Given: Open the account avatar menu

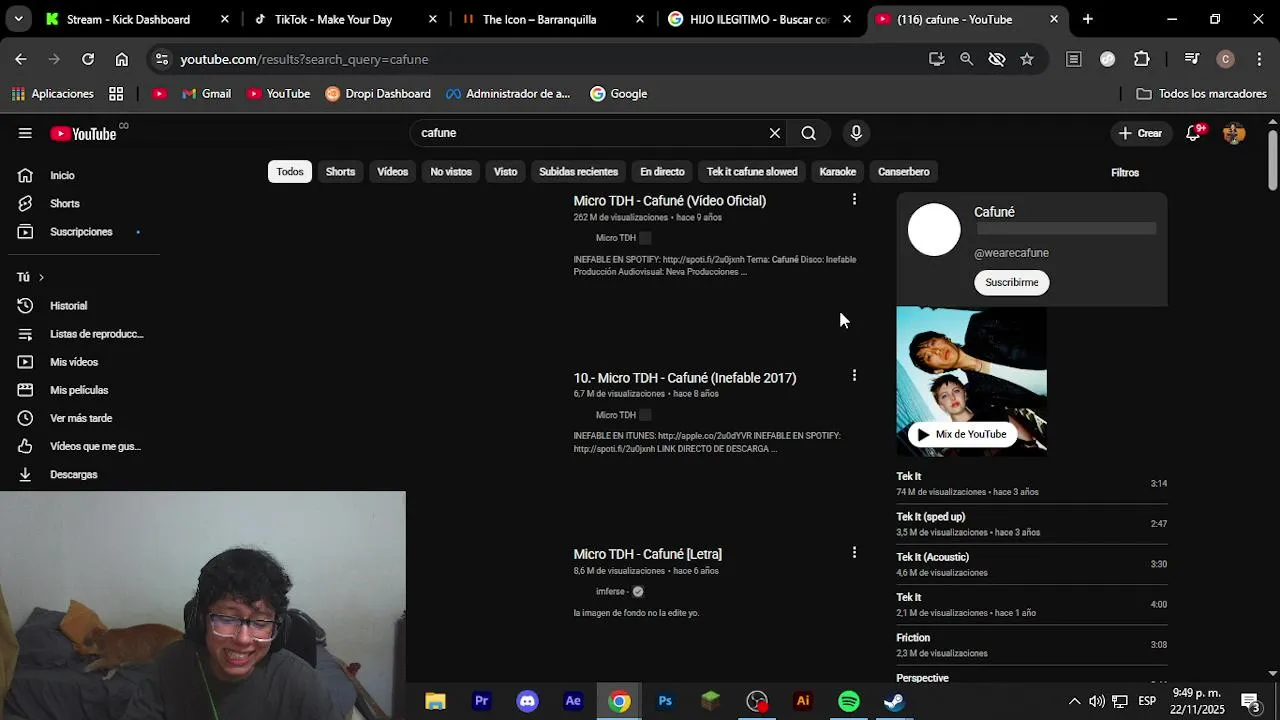Looking at the screenshot, I should 1234,133.
